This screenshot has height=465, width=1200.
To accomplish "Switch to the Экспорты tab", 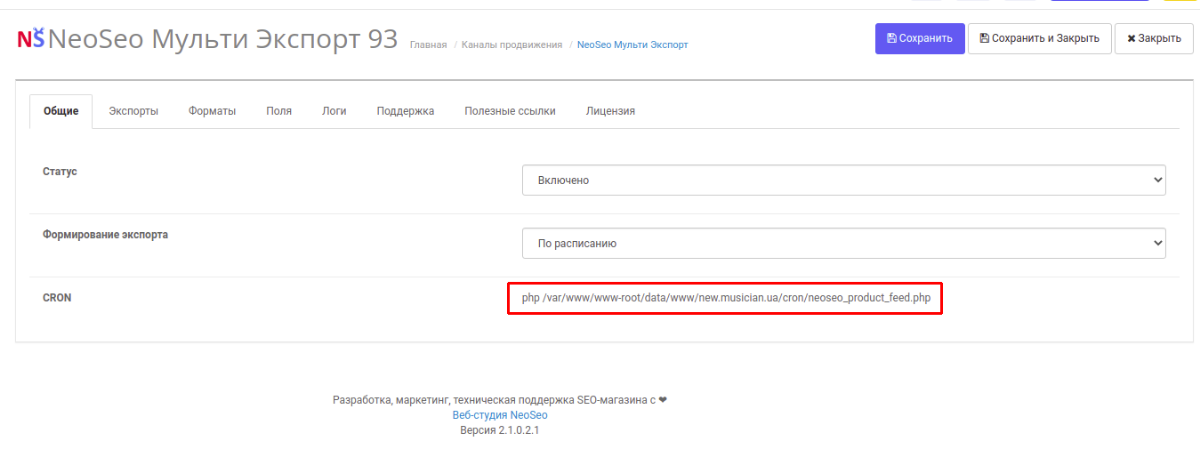I will click(x=133, y=111).
